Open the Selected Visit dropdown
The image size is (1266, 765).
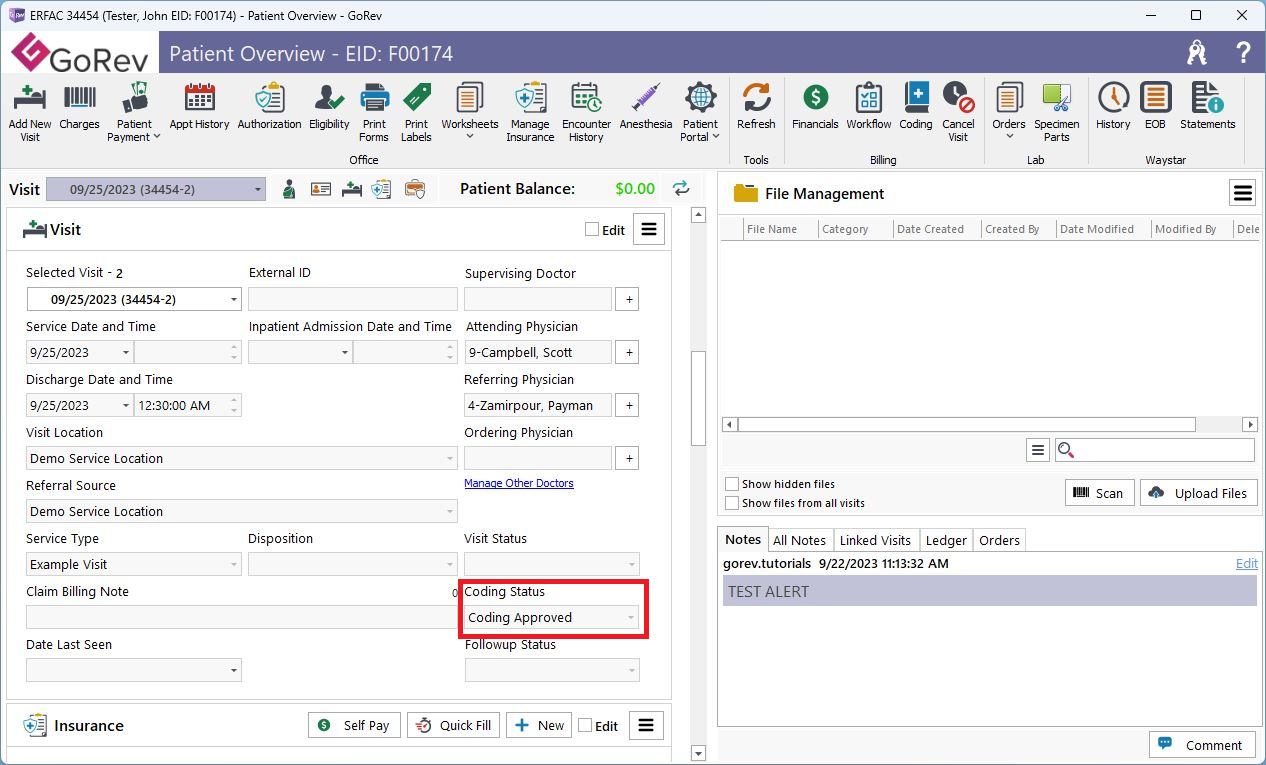click(233, 299)
